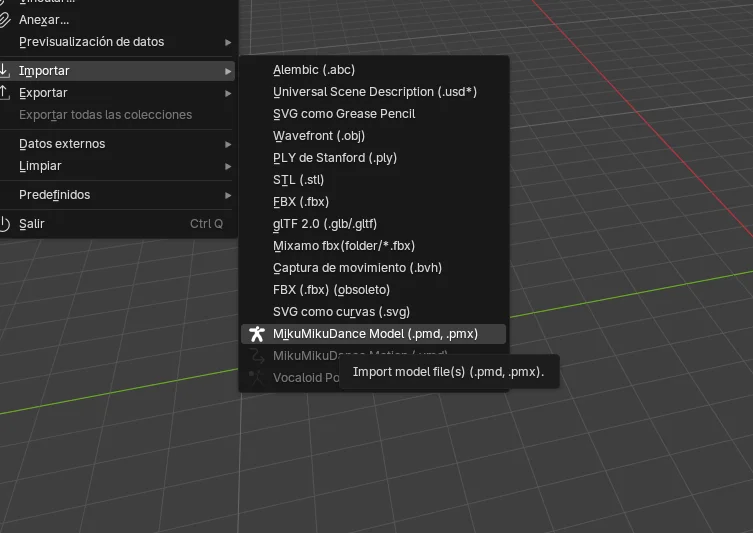Open the Datos externos submenu
753x533 pixels.
tap(117, 144)
